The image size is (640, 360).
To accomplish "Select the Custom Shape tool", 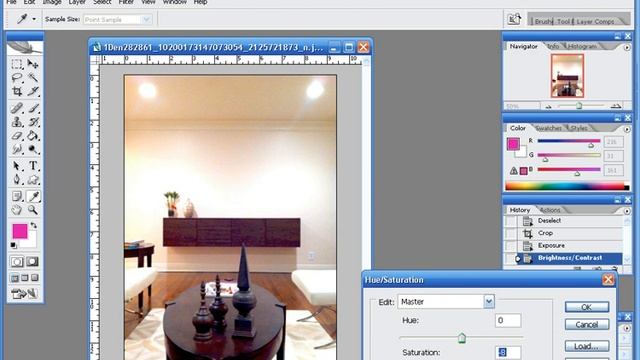I will [x=33, y=179].
